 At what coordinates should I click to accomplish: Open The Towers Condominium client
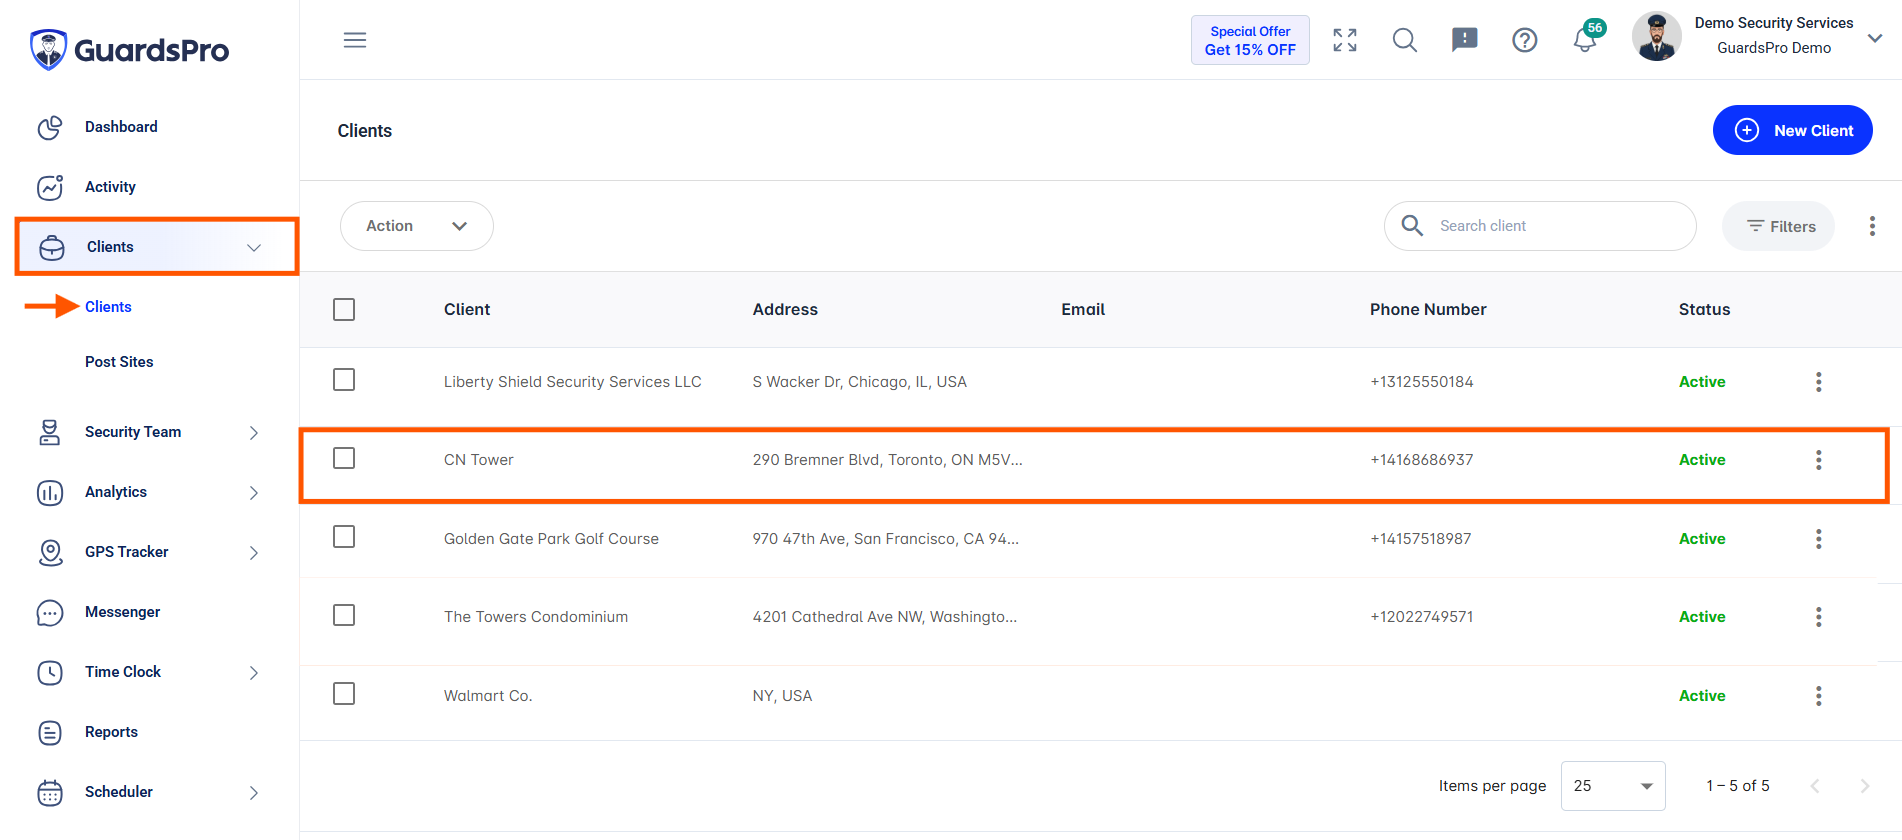click(x=536, y=617)
